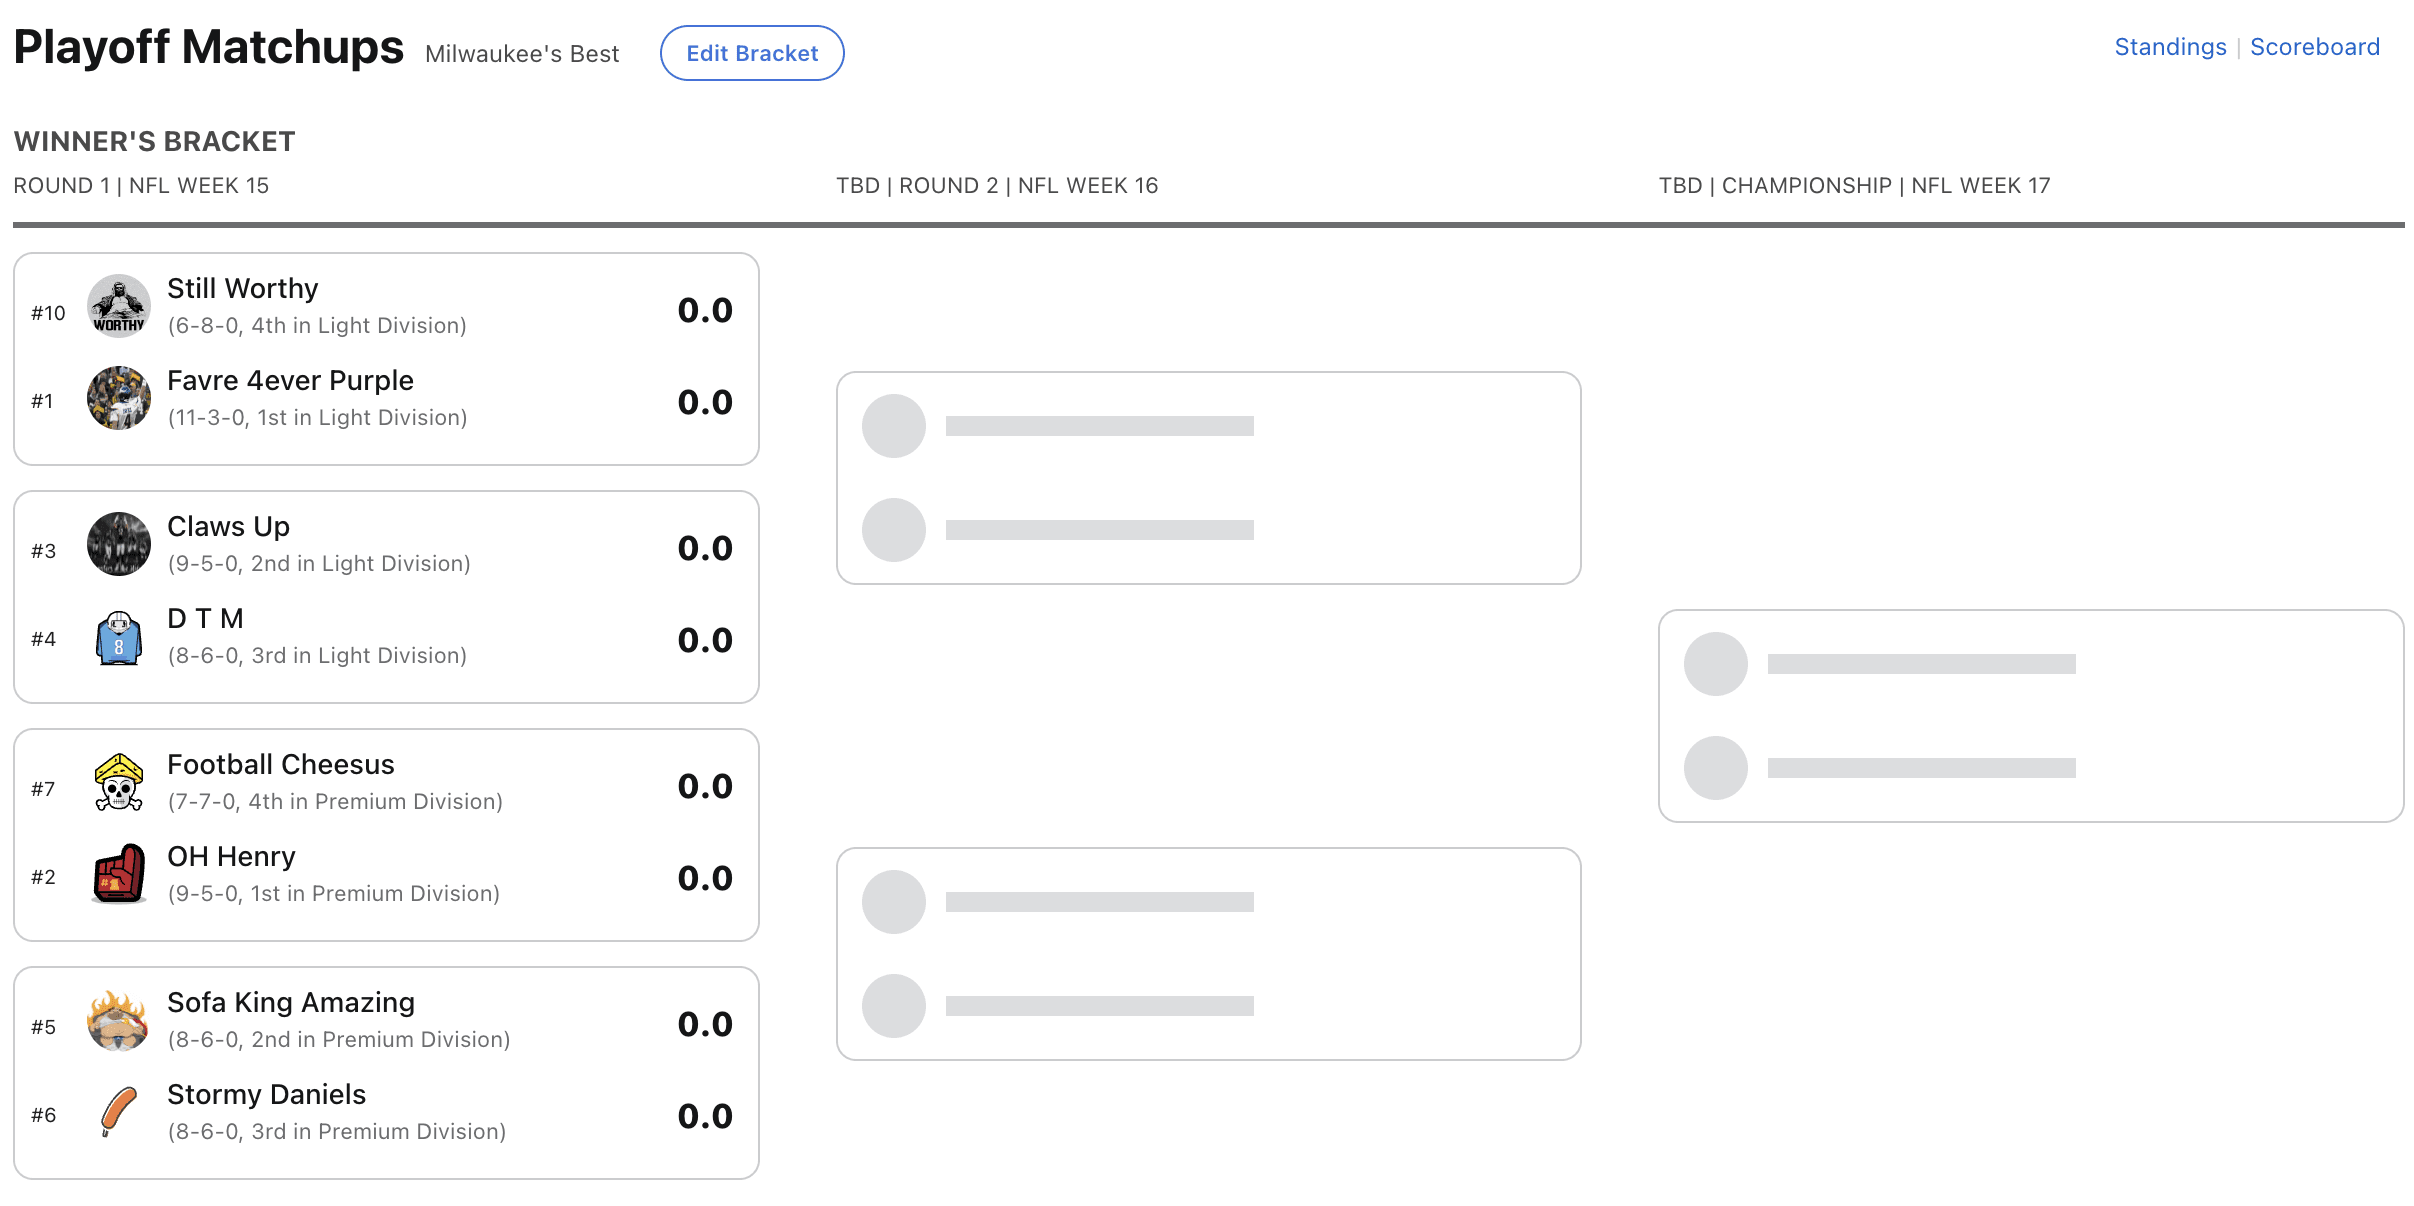2414x1206 pixels.
Task: Click the Favre 4ever Purple team avatar
Action: click(119, 398)
